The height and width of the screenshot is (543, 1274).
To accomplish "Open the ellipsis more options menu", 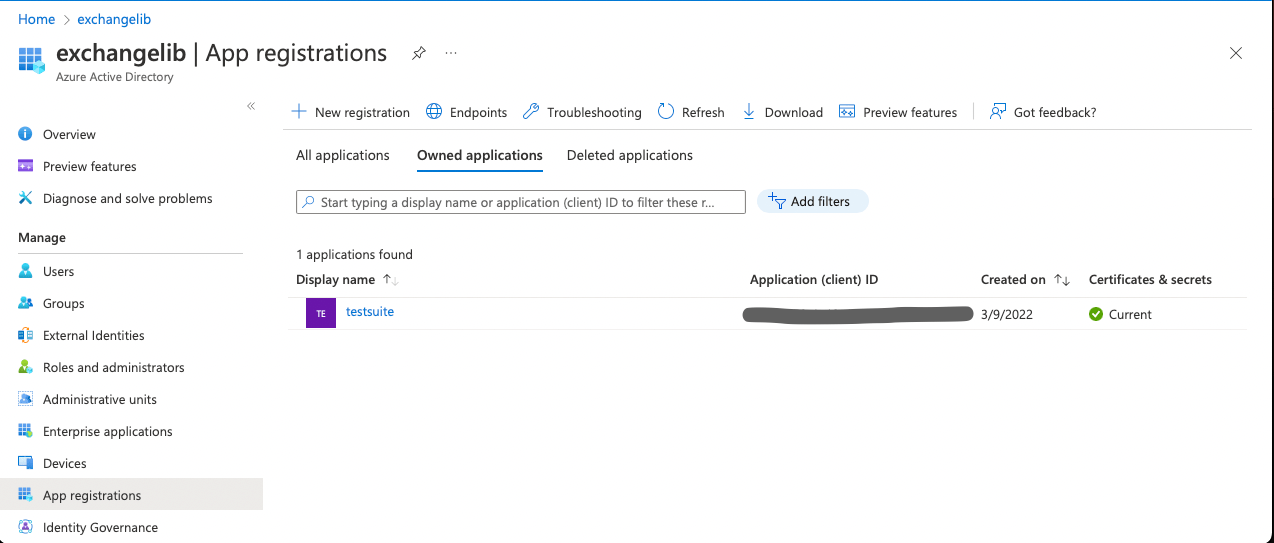I will [x=451, y=53].
